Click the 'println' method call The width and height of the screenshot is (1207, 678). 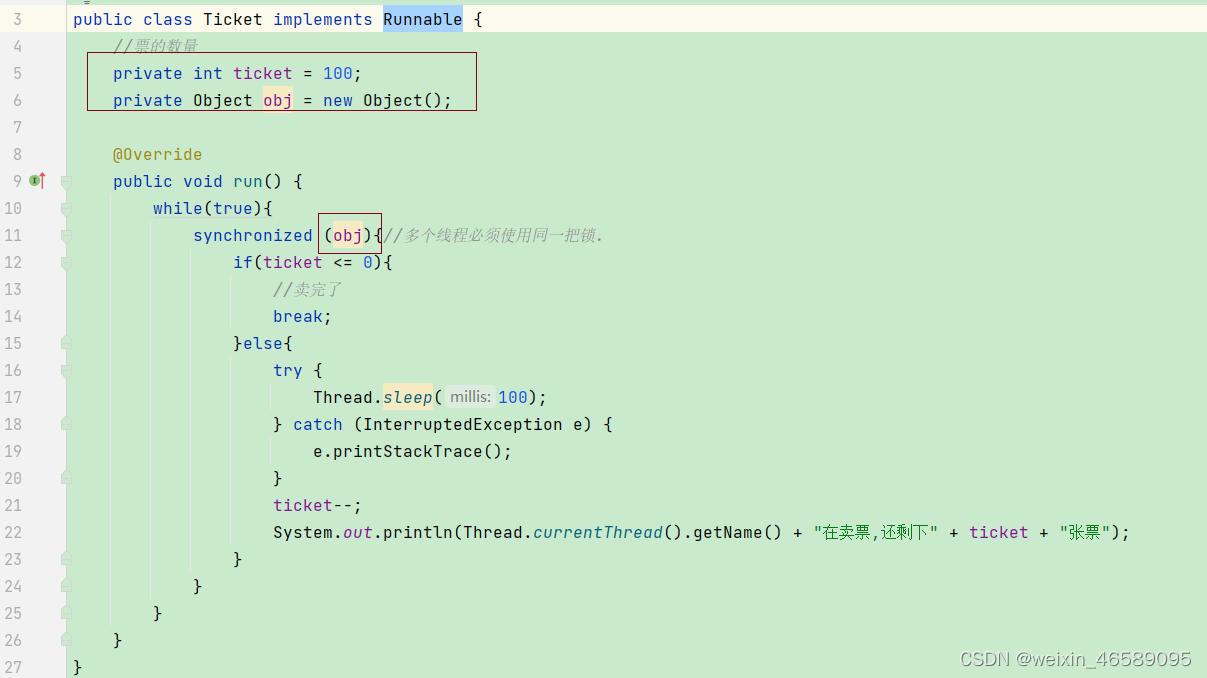[x=418, y=532]
